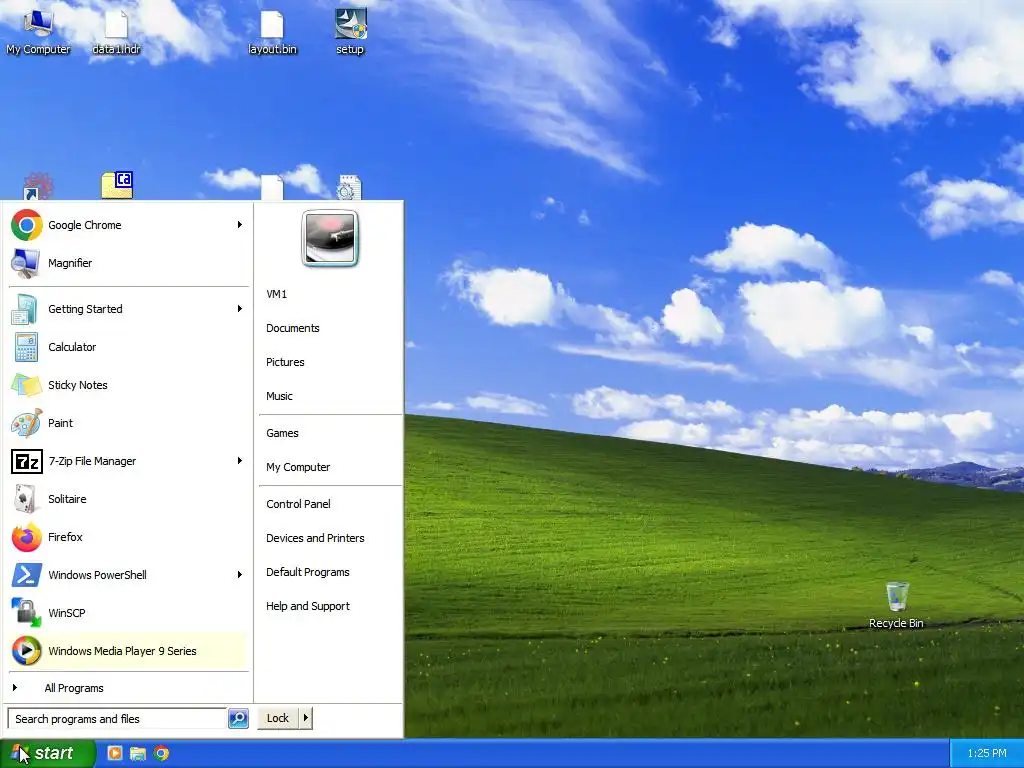Click the 1:25 PM clock

(987, 754)
